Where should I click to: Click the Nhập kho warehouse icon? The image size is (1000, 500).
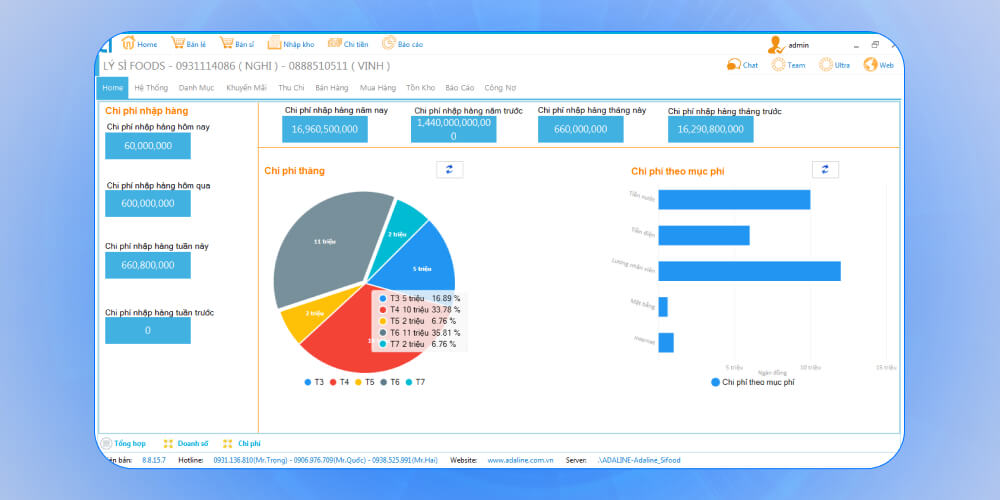coord(275,44)
